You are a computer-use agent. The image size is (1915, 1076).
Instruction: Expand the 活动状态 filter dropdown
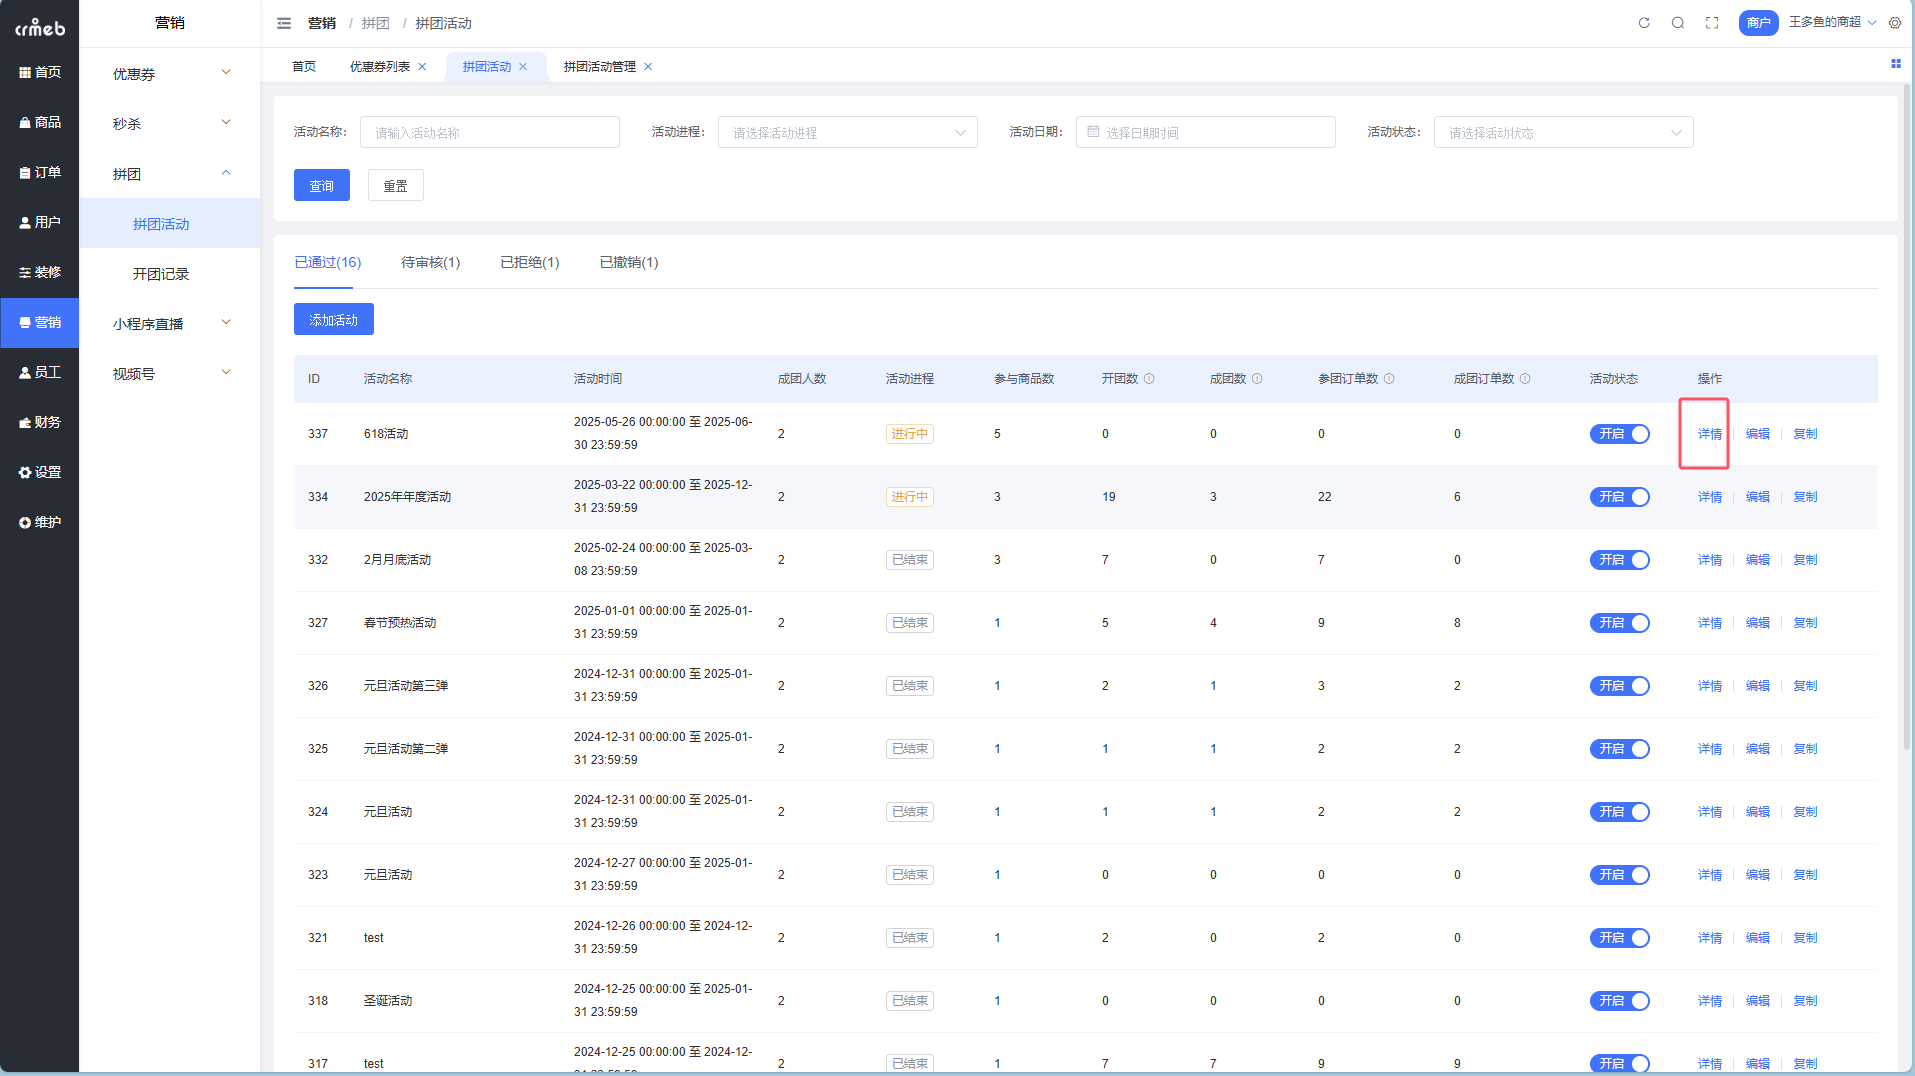[1563, 133]
